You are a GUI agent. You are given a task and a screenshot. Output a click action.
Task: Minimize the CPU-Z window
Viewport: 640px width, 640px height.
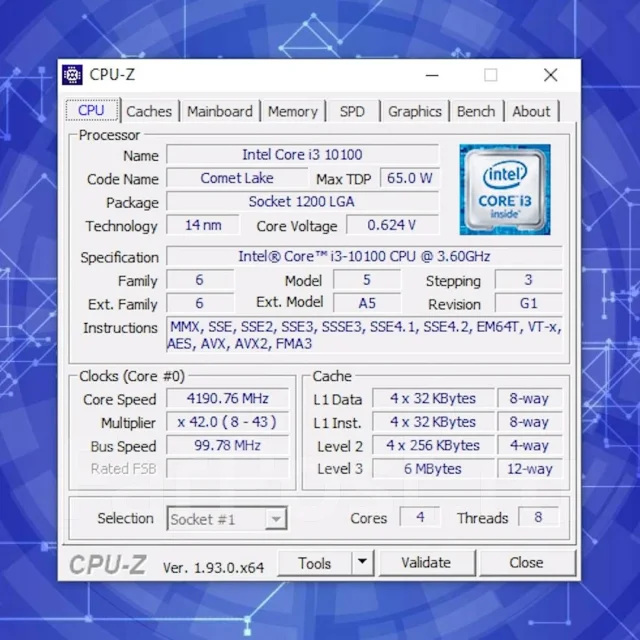(x=432, y=75)
